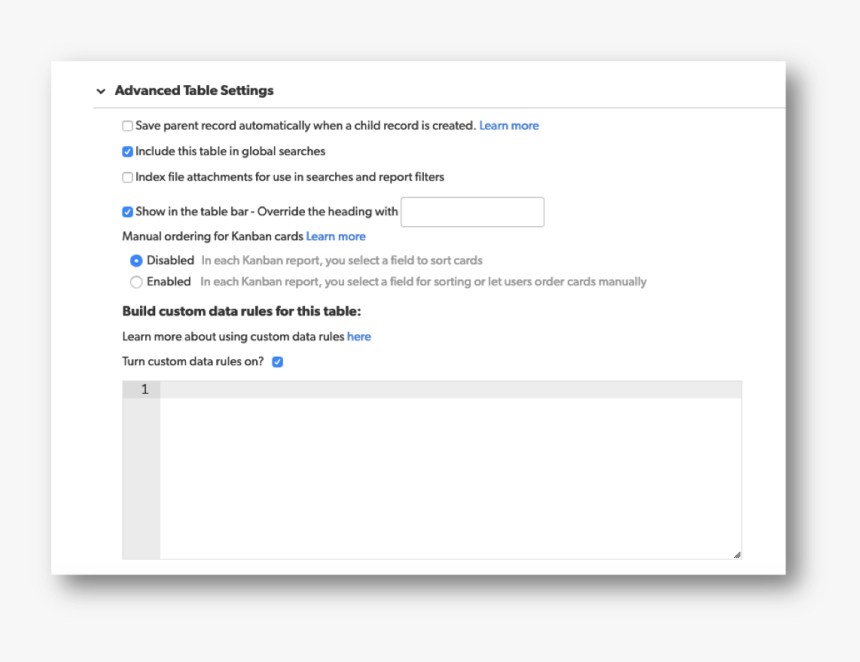Select the Disabled radio button for Kanban ordering
This screenshot has width=860, height=662.
pos(136,260)
